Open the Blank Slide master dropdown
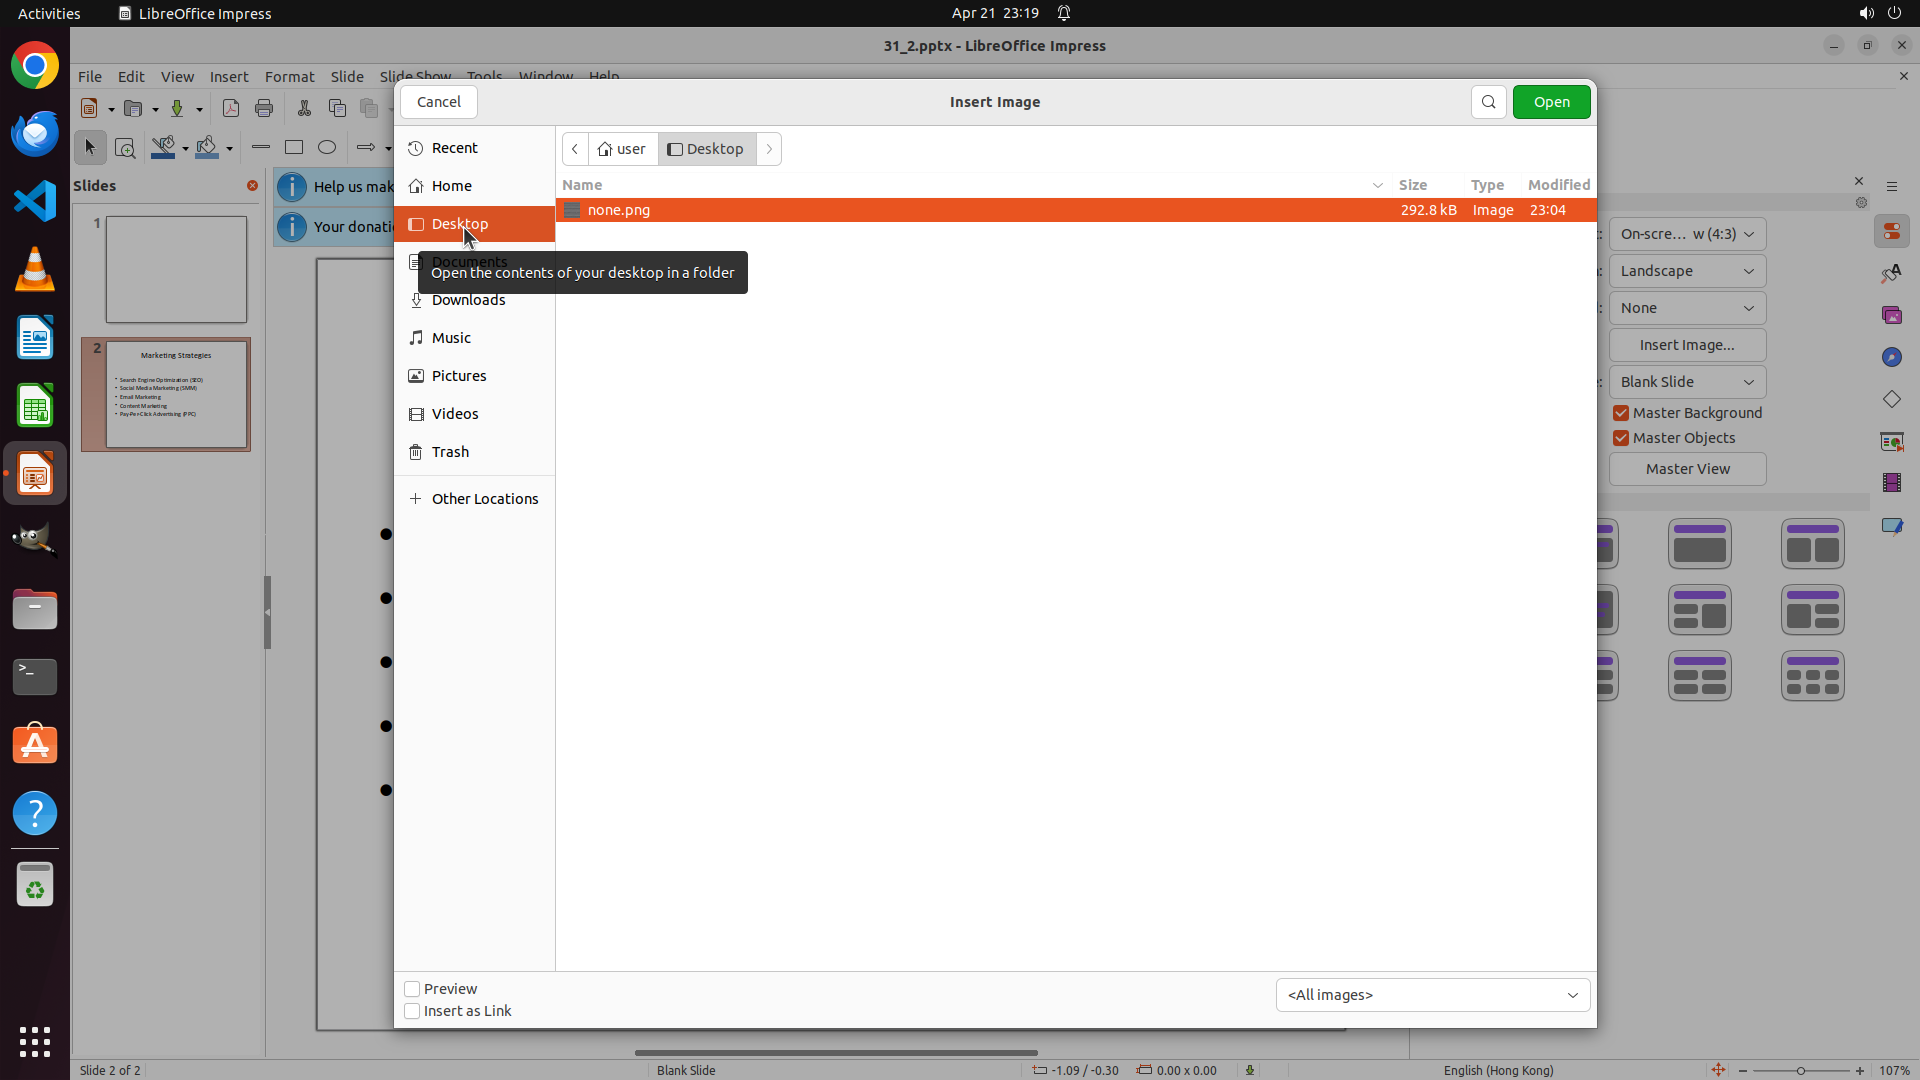 coord(1687,382)
